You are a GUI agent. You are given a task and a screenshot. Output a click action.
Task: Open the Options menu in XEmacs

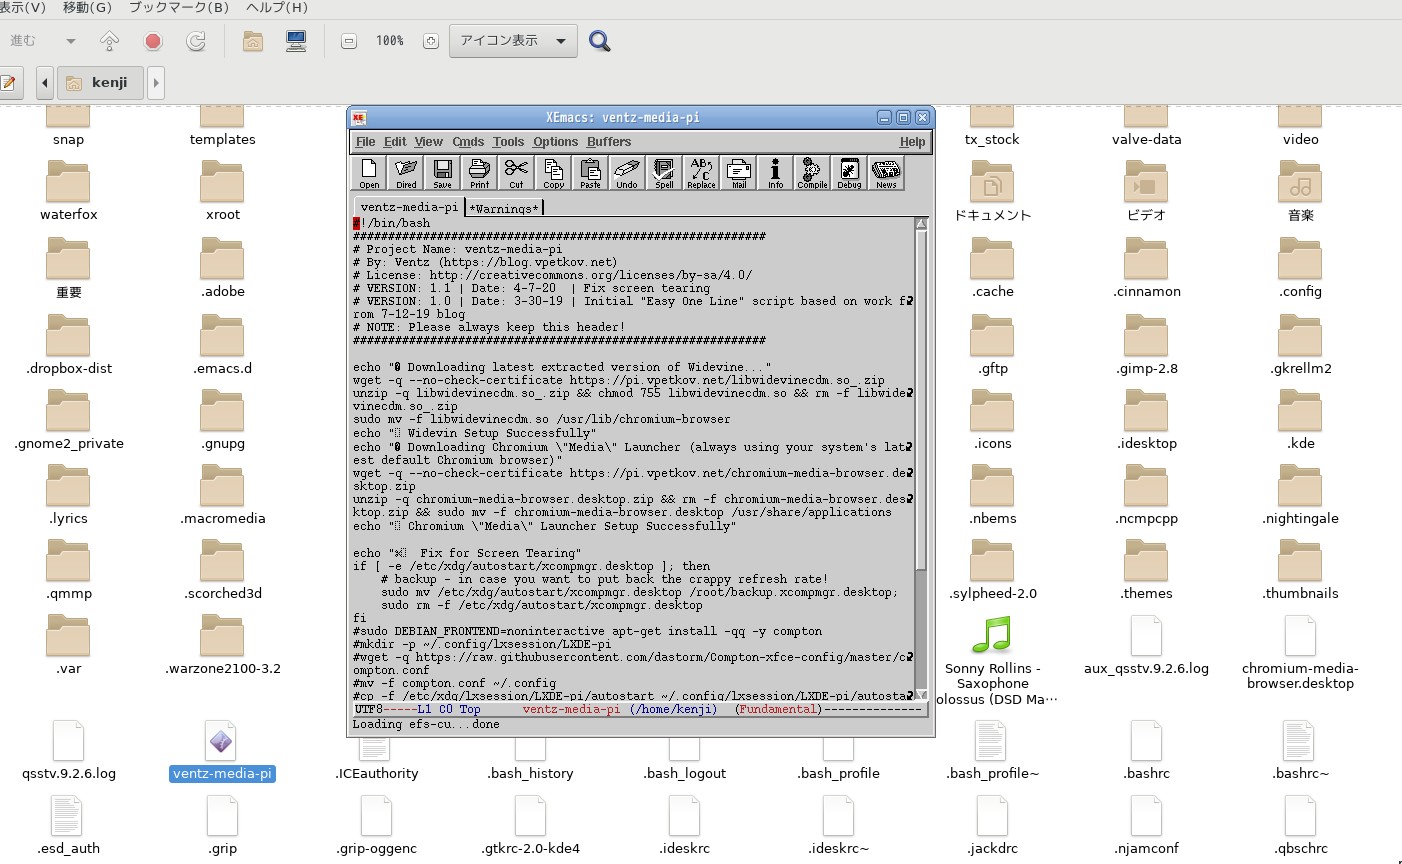pos(555,142)
